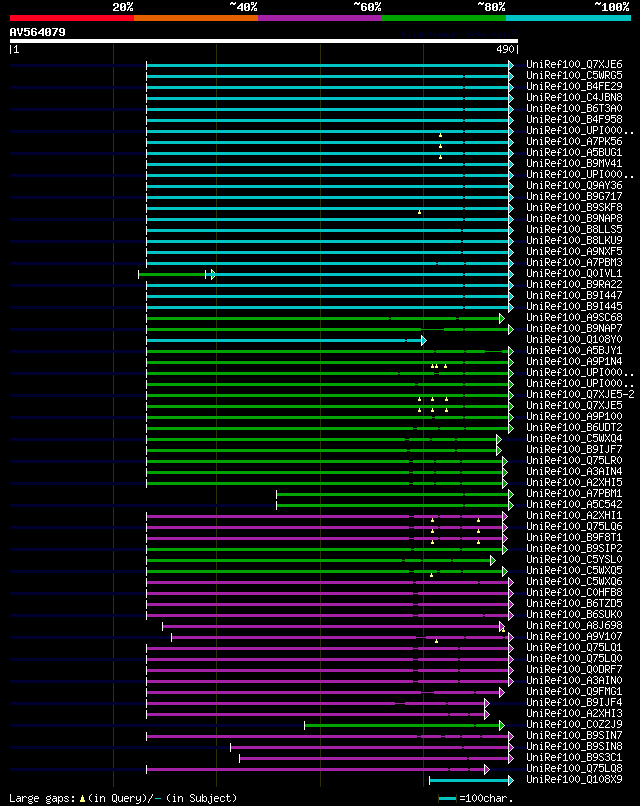Select the UniRef100_B9S3C1 label
The width and height of the screenshot is (640, 806).
[x=574, y=757]
